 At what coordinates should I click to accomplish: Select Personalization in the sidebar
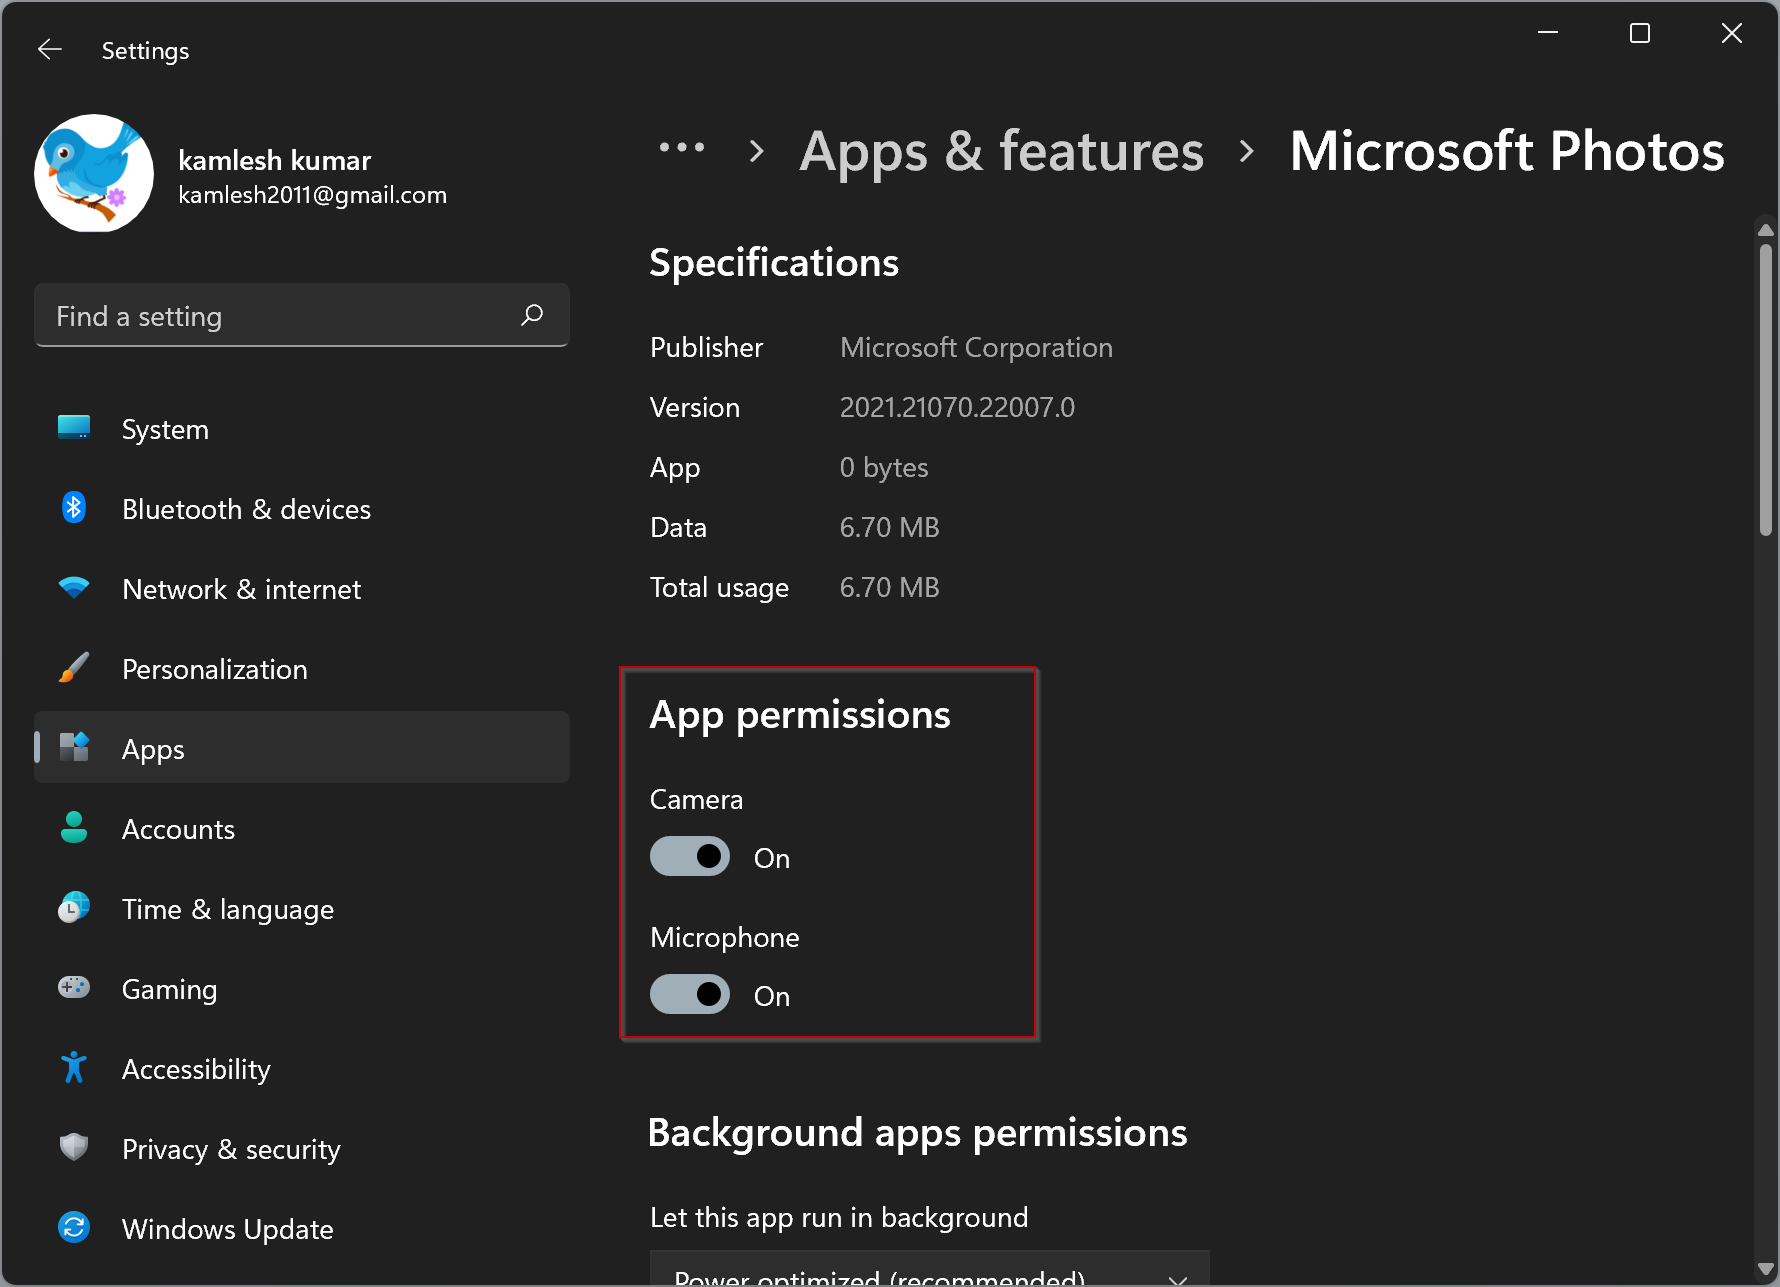pyautogui.click(x=302, y=669)
